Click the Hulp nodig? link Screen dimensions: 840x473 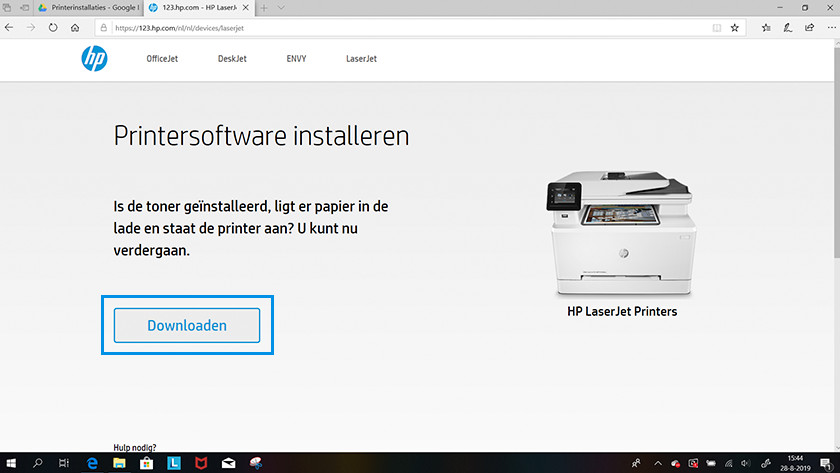136,448
